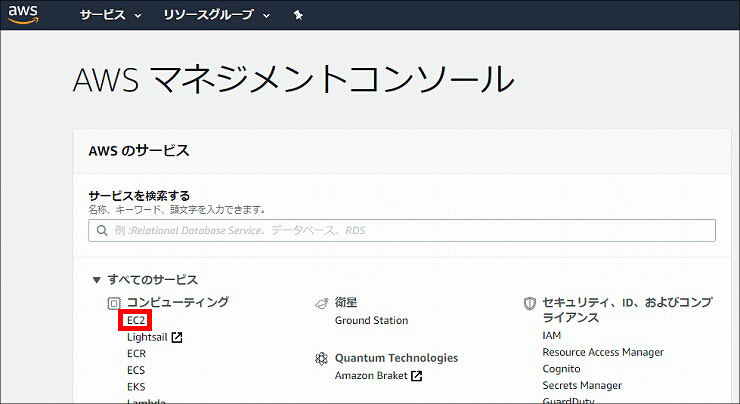Open the ECS service link

point(136,370)
